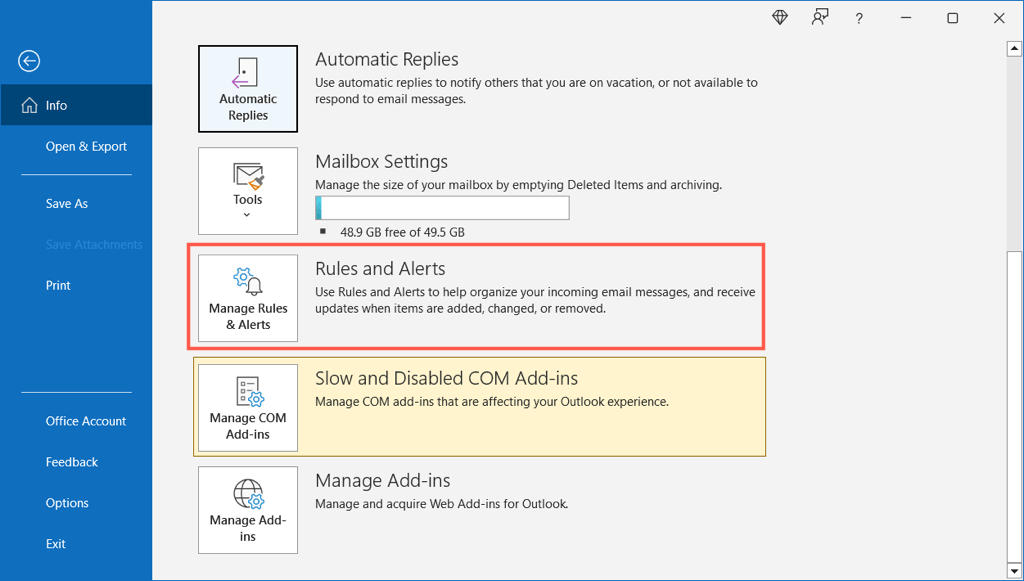Open the Manage Add-ins globe icon
The width and height of the screenshot is (1024, 581).
247,510
